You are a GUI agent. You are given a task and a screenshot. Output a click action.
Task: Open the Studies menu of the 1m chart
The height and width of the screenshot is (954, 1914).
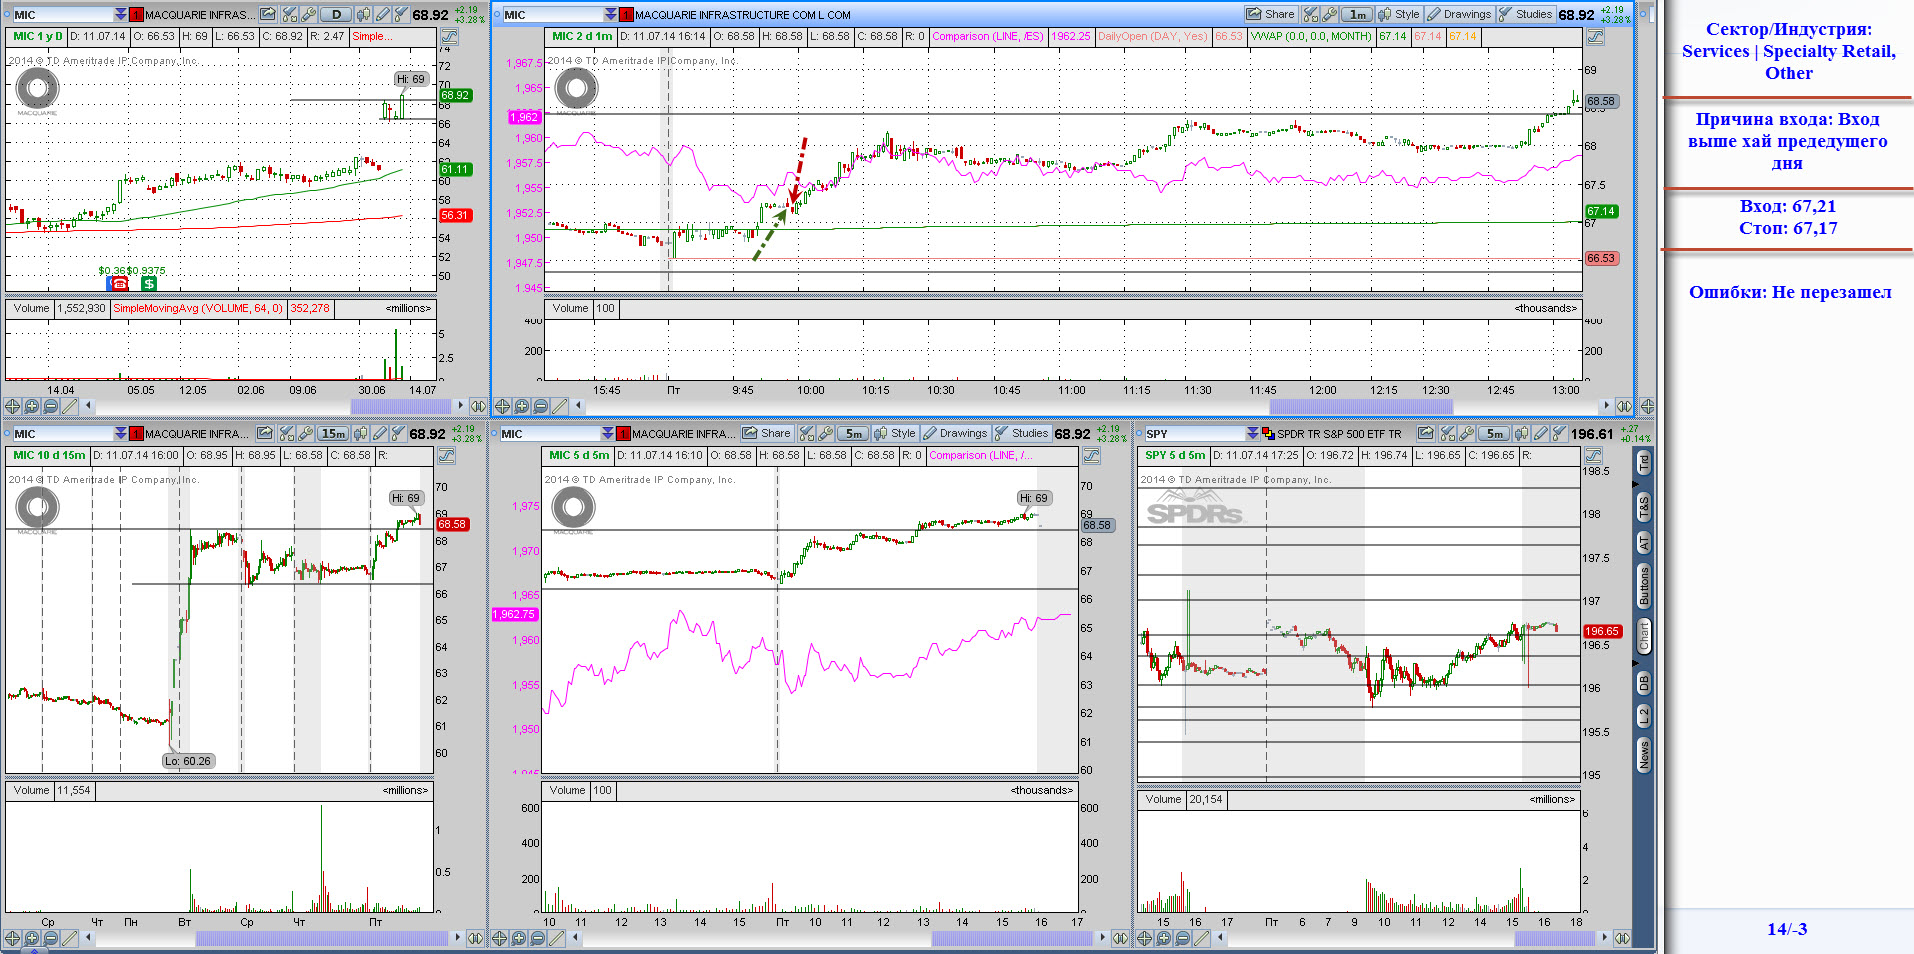(x=1525, y=14)
